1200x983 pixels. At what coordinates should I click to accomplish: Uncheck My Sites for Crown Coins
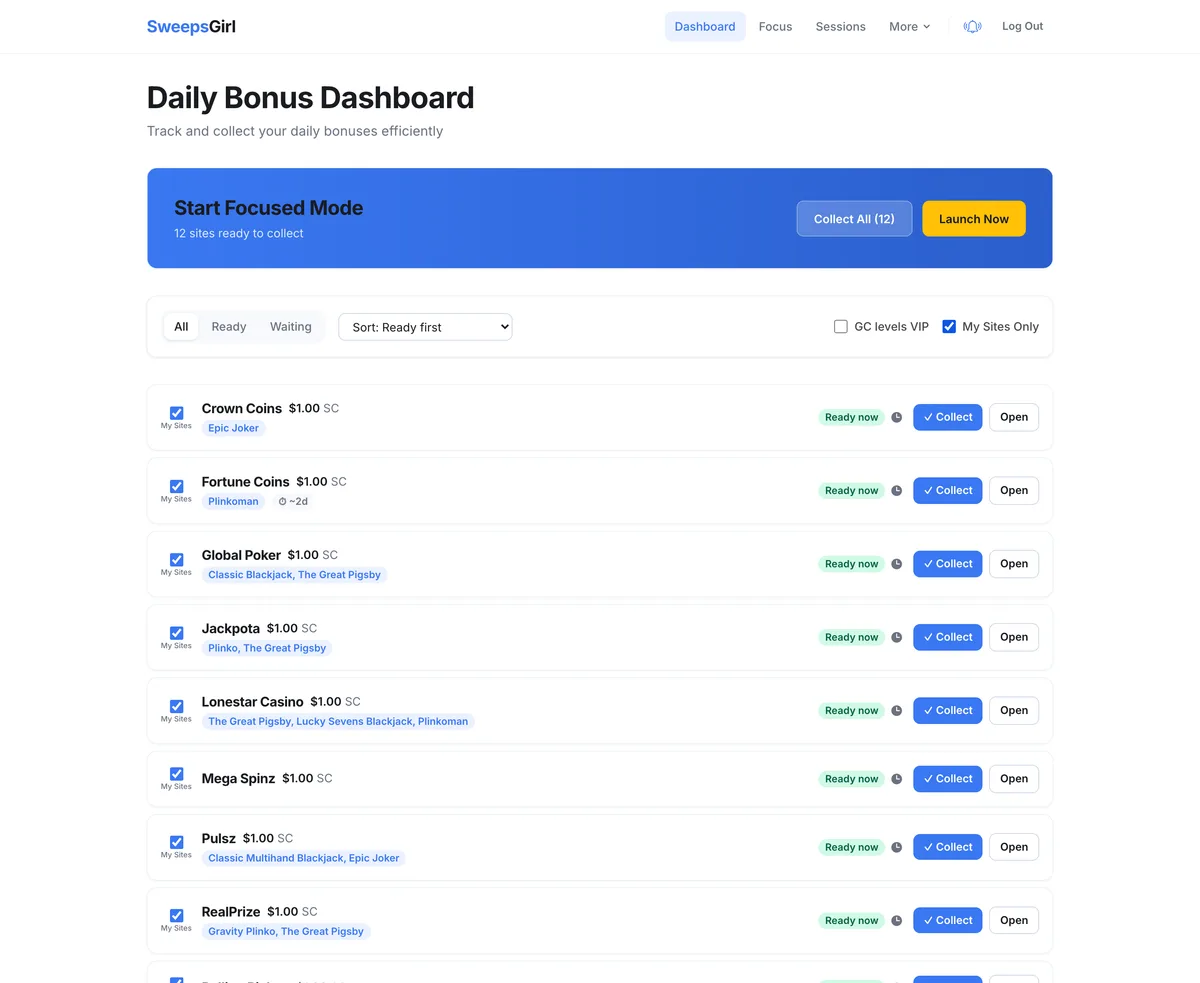[x=177, y=413]
